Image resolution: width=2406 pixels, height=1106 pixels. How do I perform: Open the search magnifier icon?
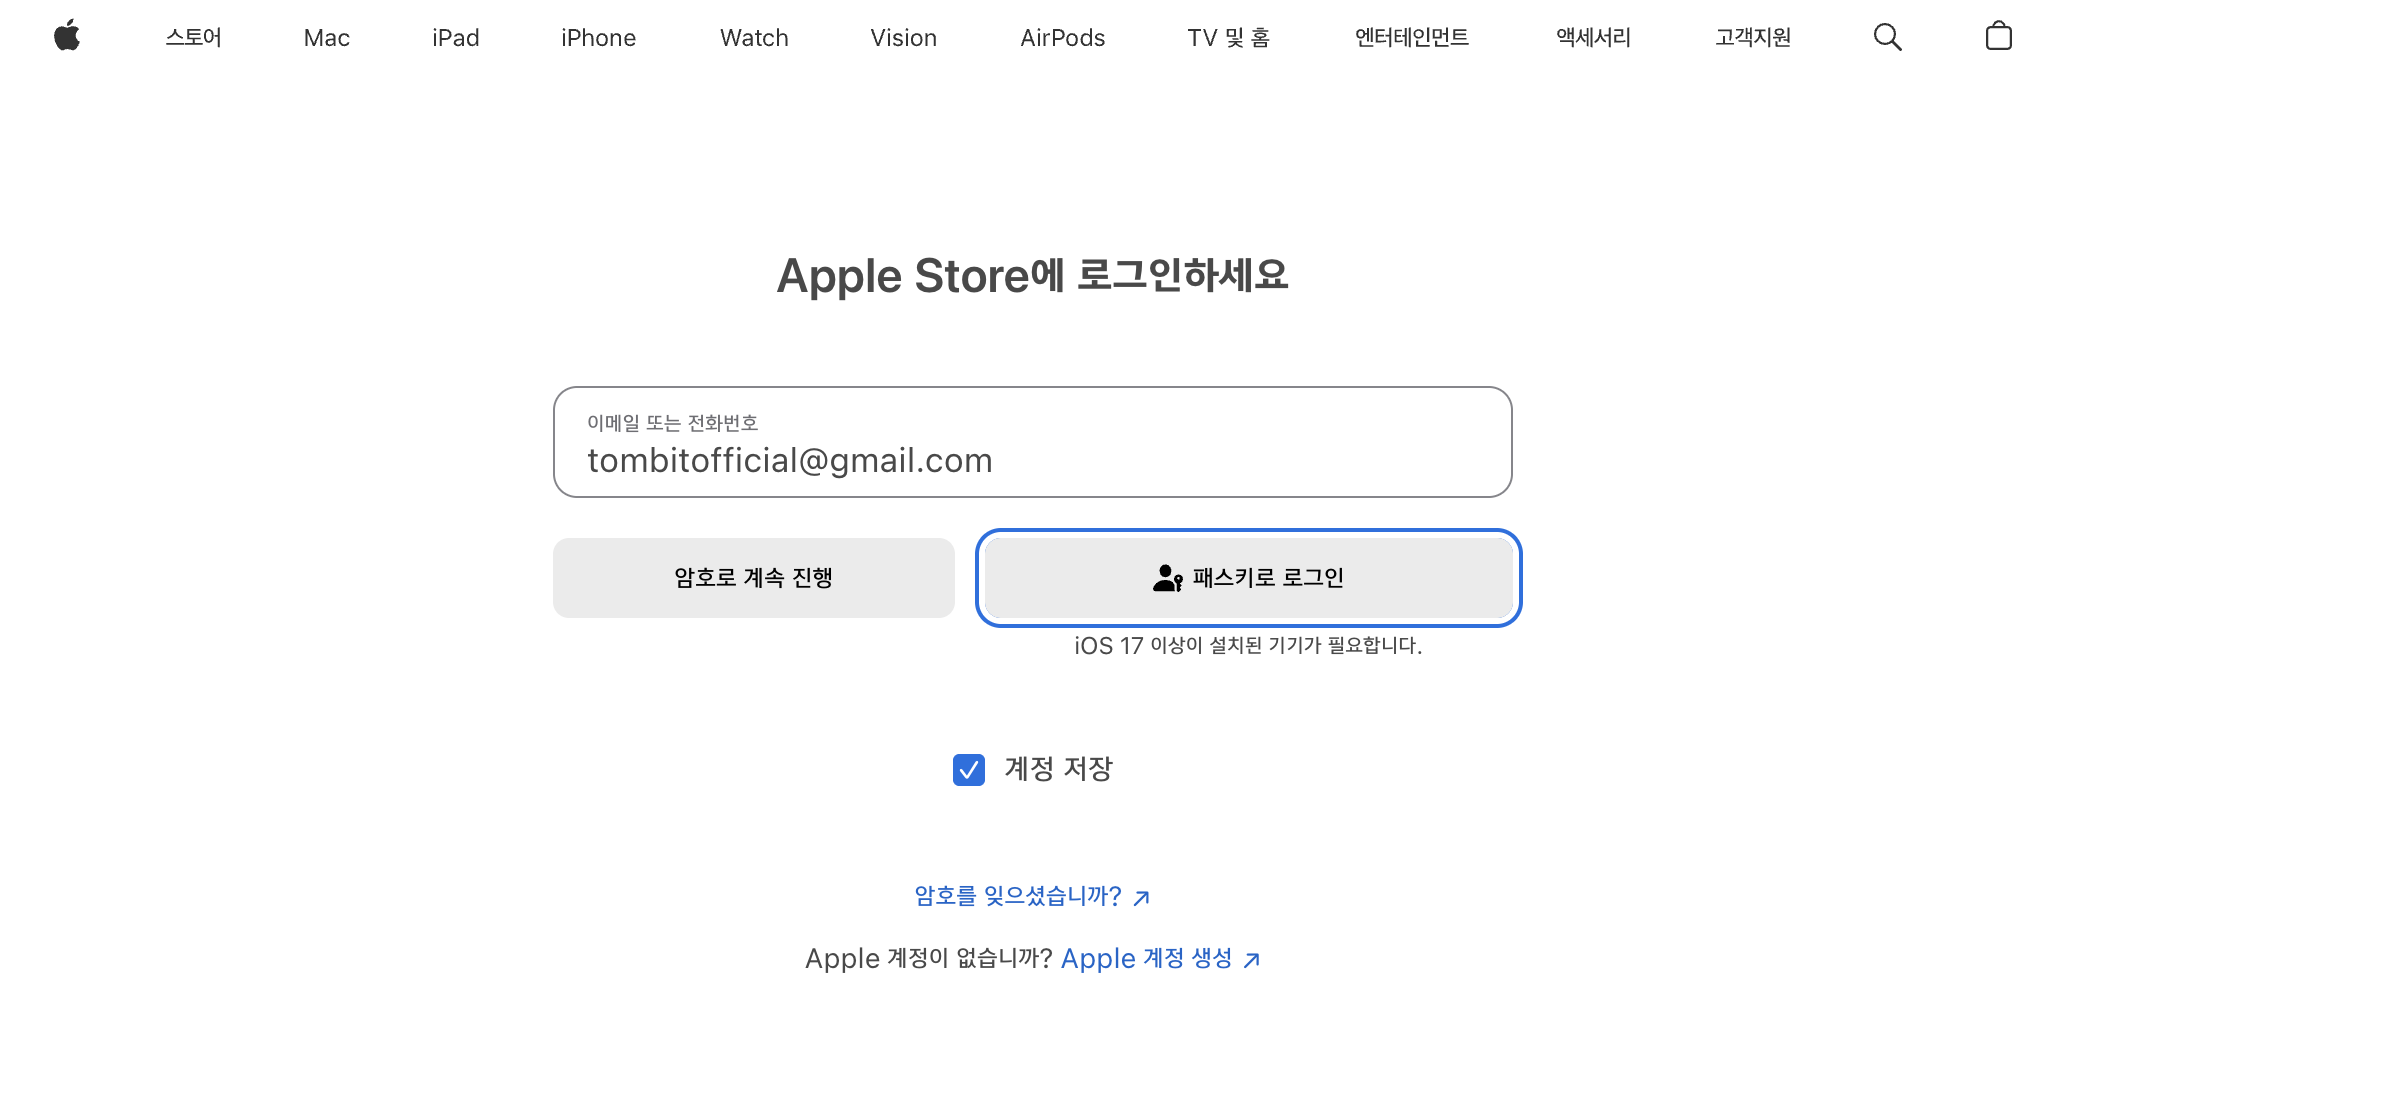(1887, 37)
